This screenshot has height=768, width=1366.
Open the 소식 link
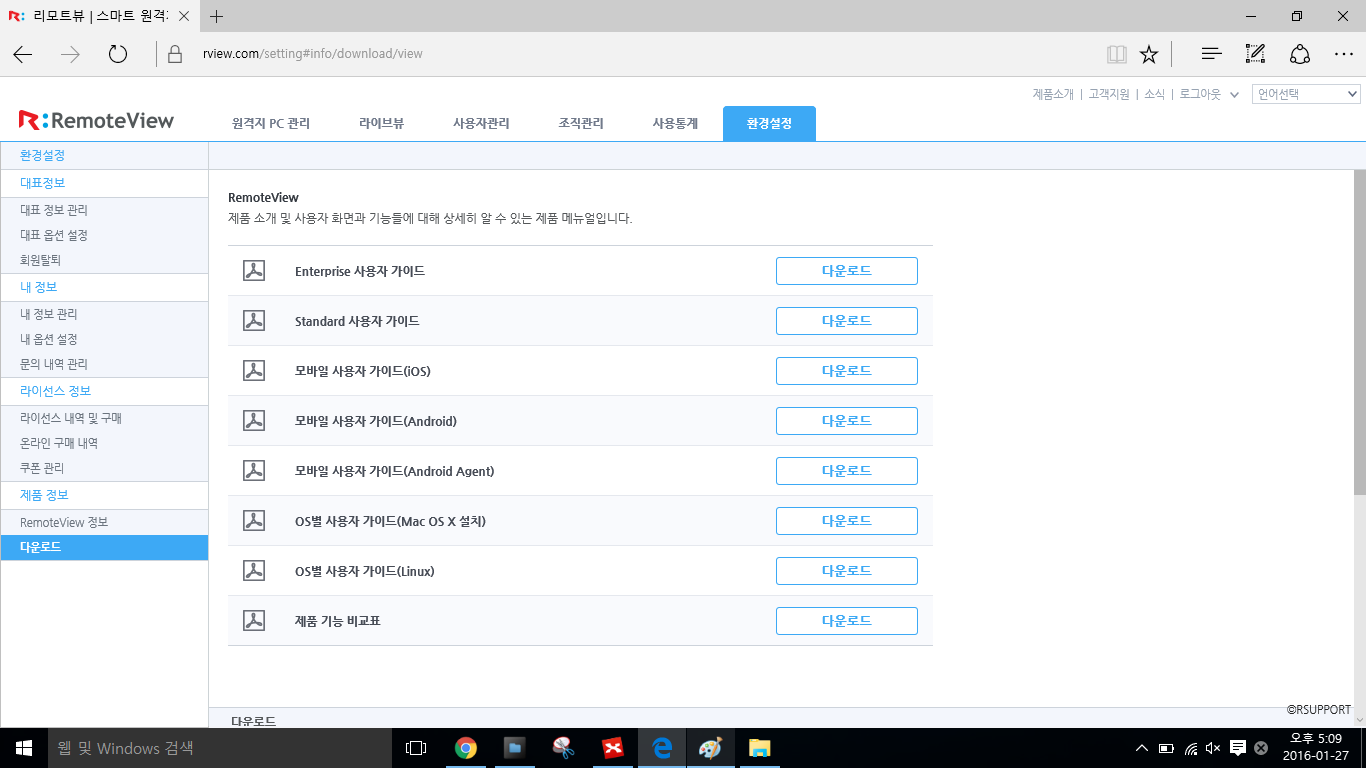click(x=1154, y=94)
